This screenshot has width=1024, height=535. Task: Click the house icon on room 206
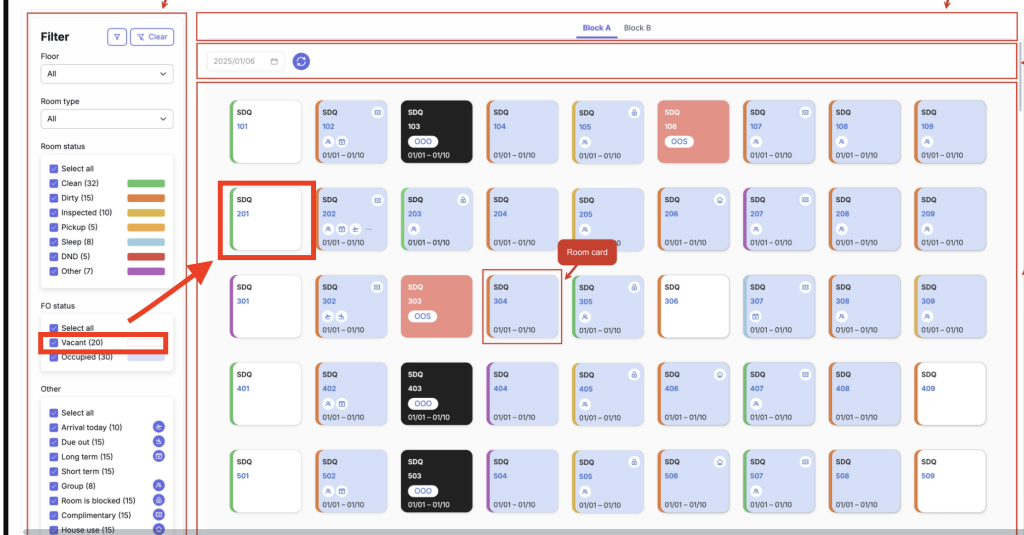click(719, 200)
